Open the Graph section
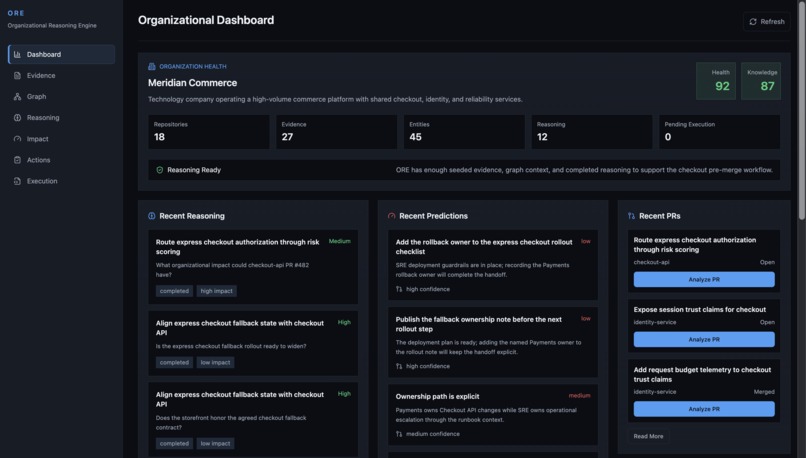The height and width of the screenshot is (458, 806). click(61, 97)
